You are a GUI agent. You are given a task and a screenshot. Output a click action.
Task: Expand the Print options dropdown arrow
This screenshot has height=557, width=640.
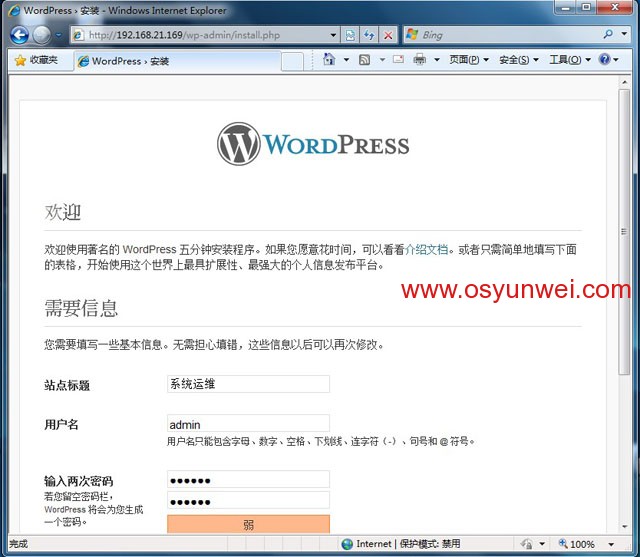(437, 60)
